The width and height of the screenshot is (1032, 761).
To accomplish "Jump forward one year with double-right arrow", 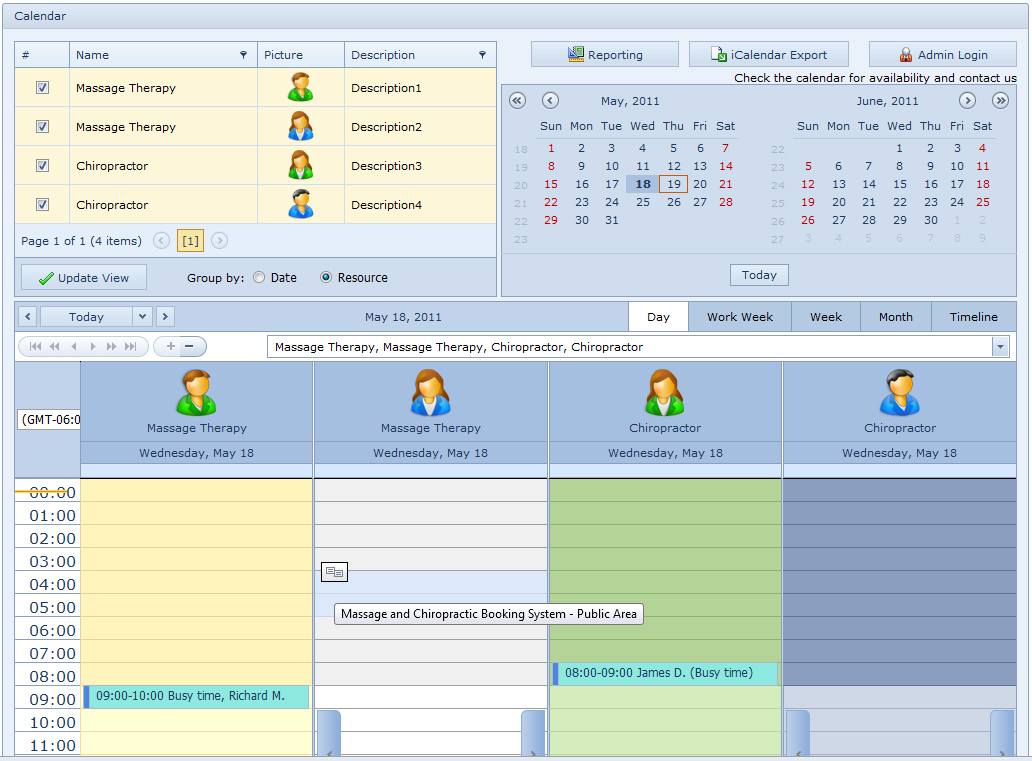I will point(1000,101).
